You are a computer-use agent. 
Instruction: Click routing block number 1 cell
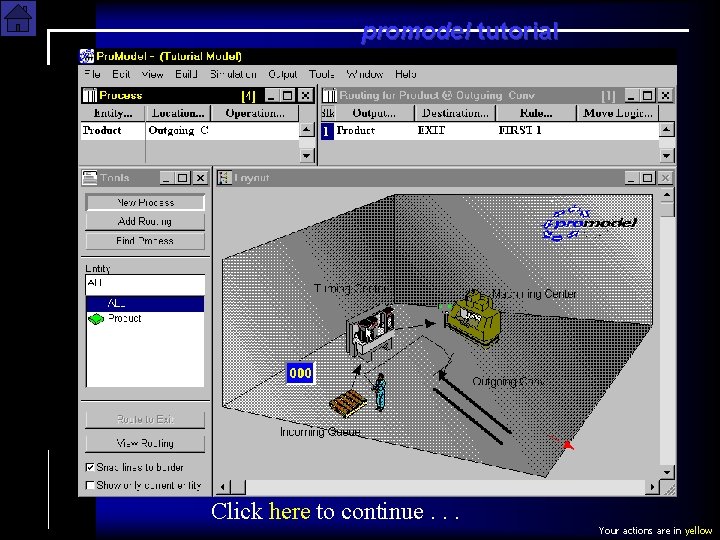point(327,131)
